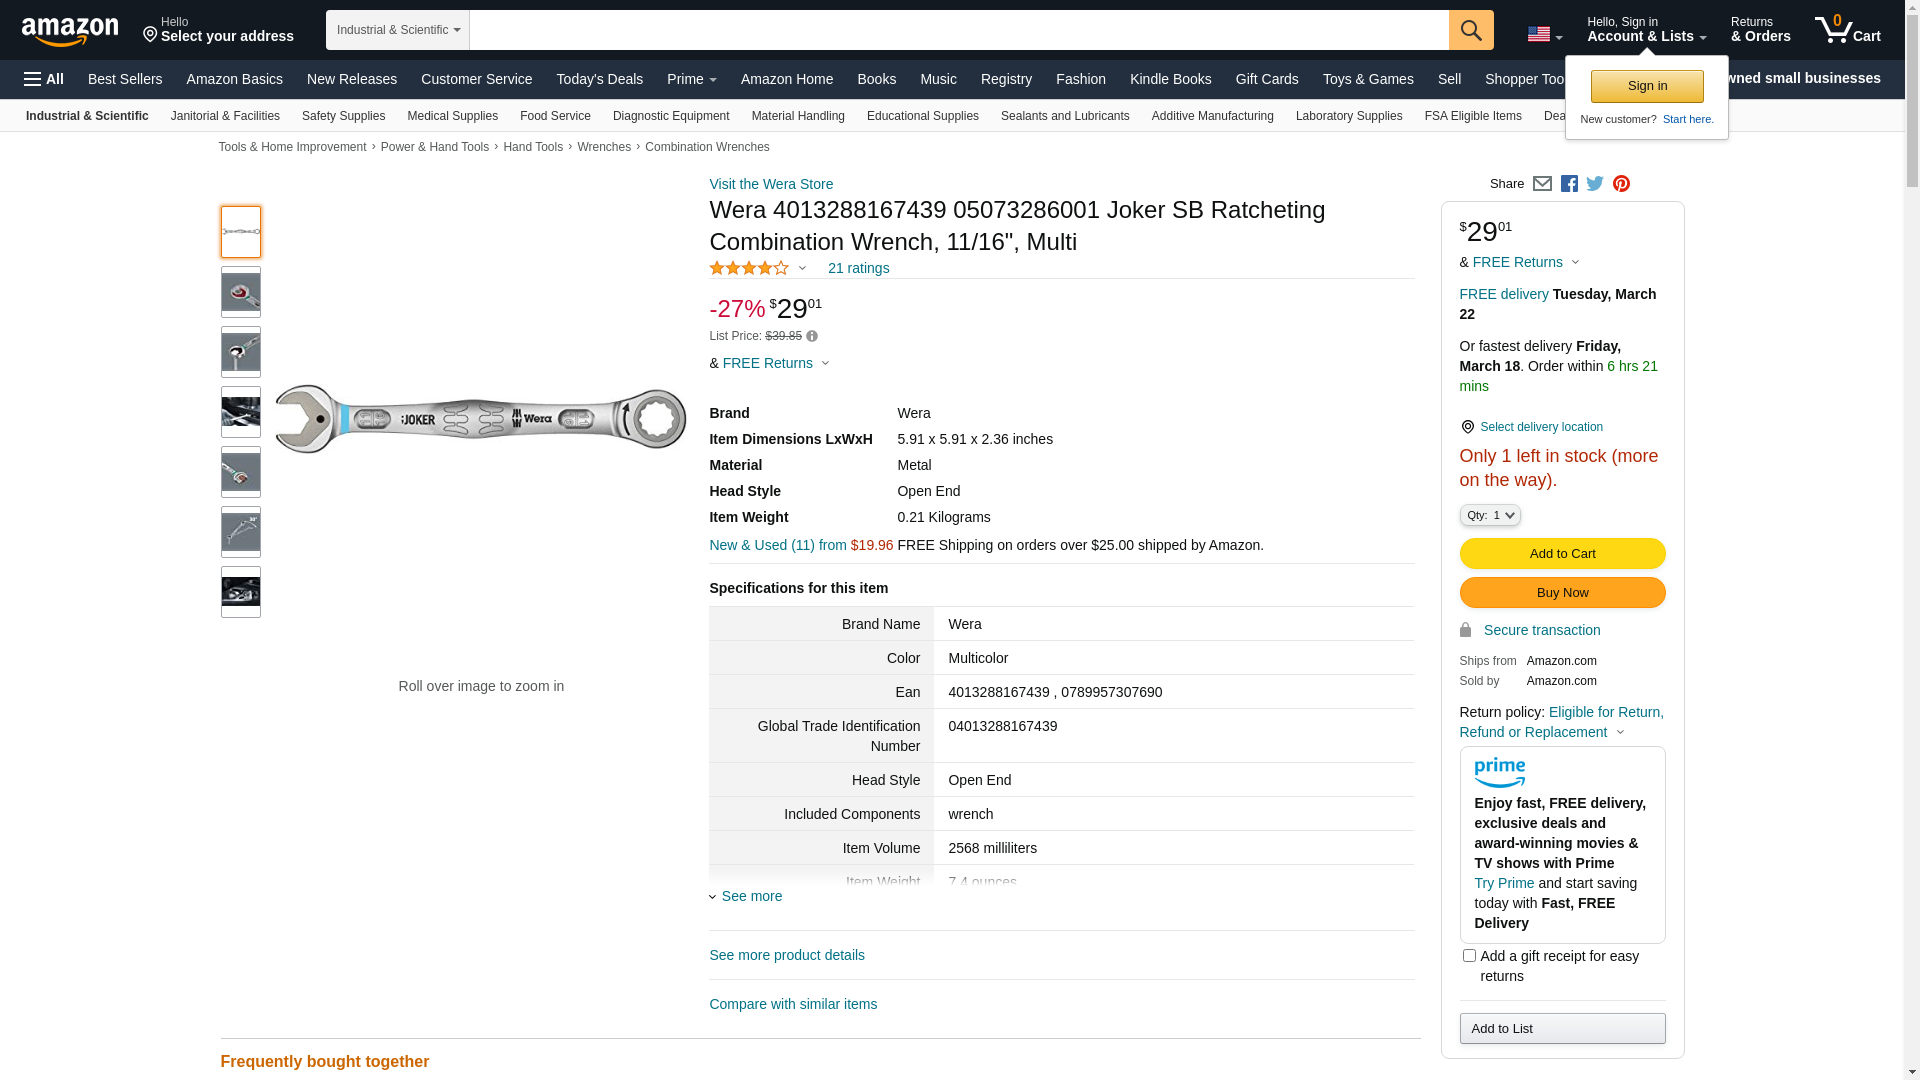
Task: Open the Qty quantity dropdown
Action: click(x=1489, y=515)
